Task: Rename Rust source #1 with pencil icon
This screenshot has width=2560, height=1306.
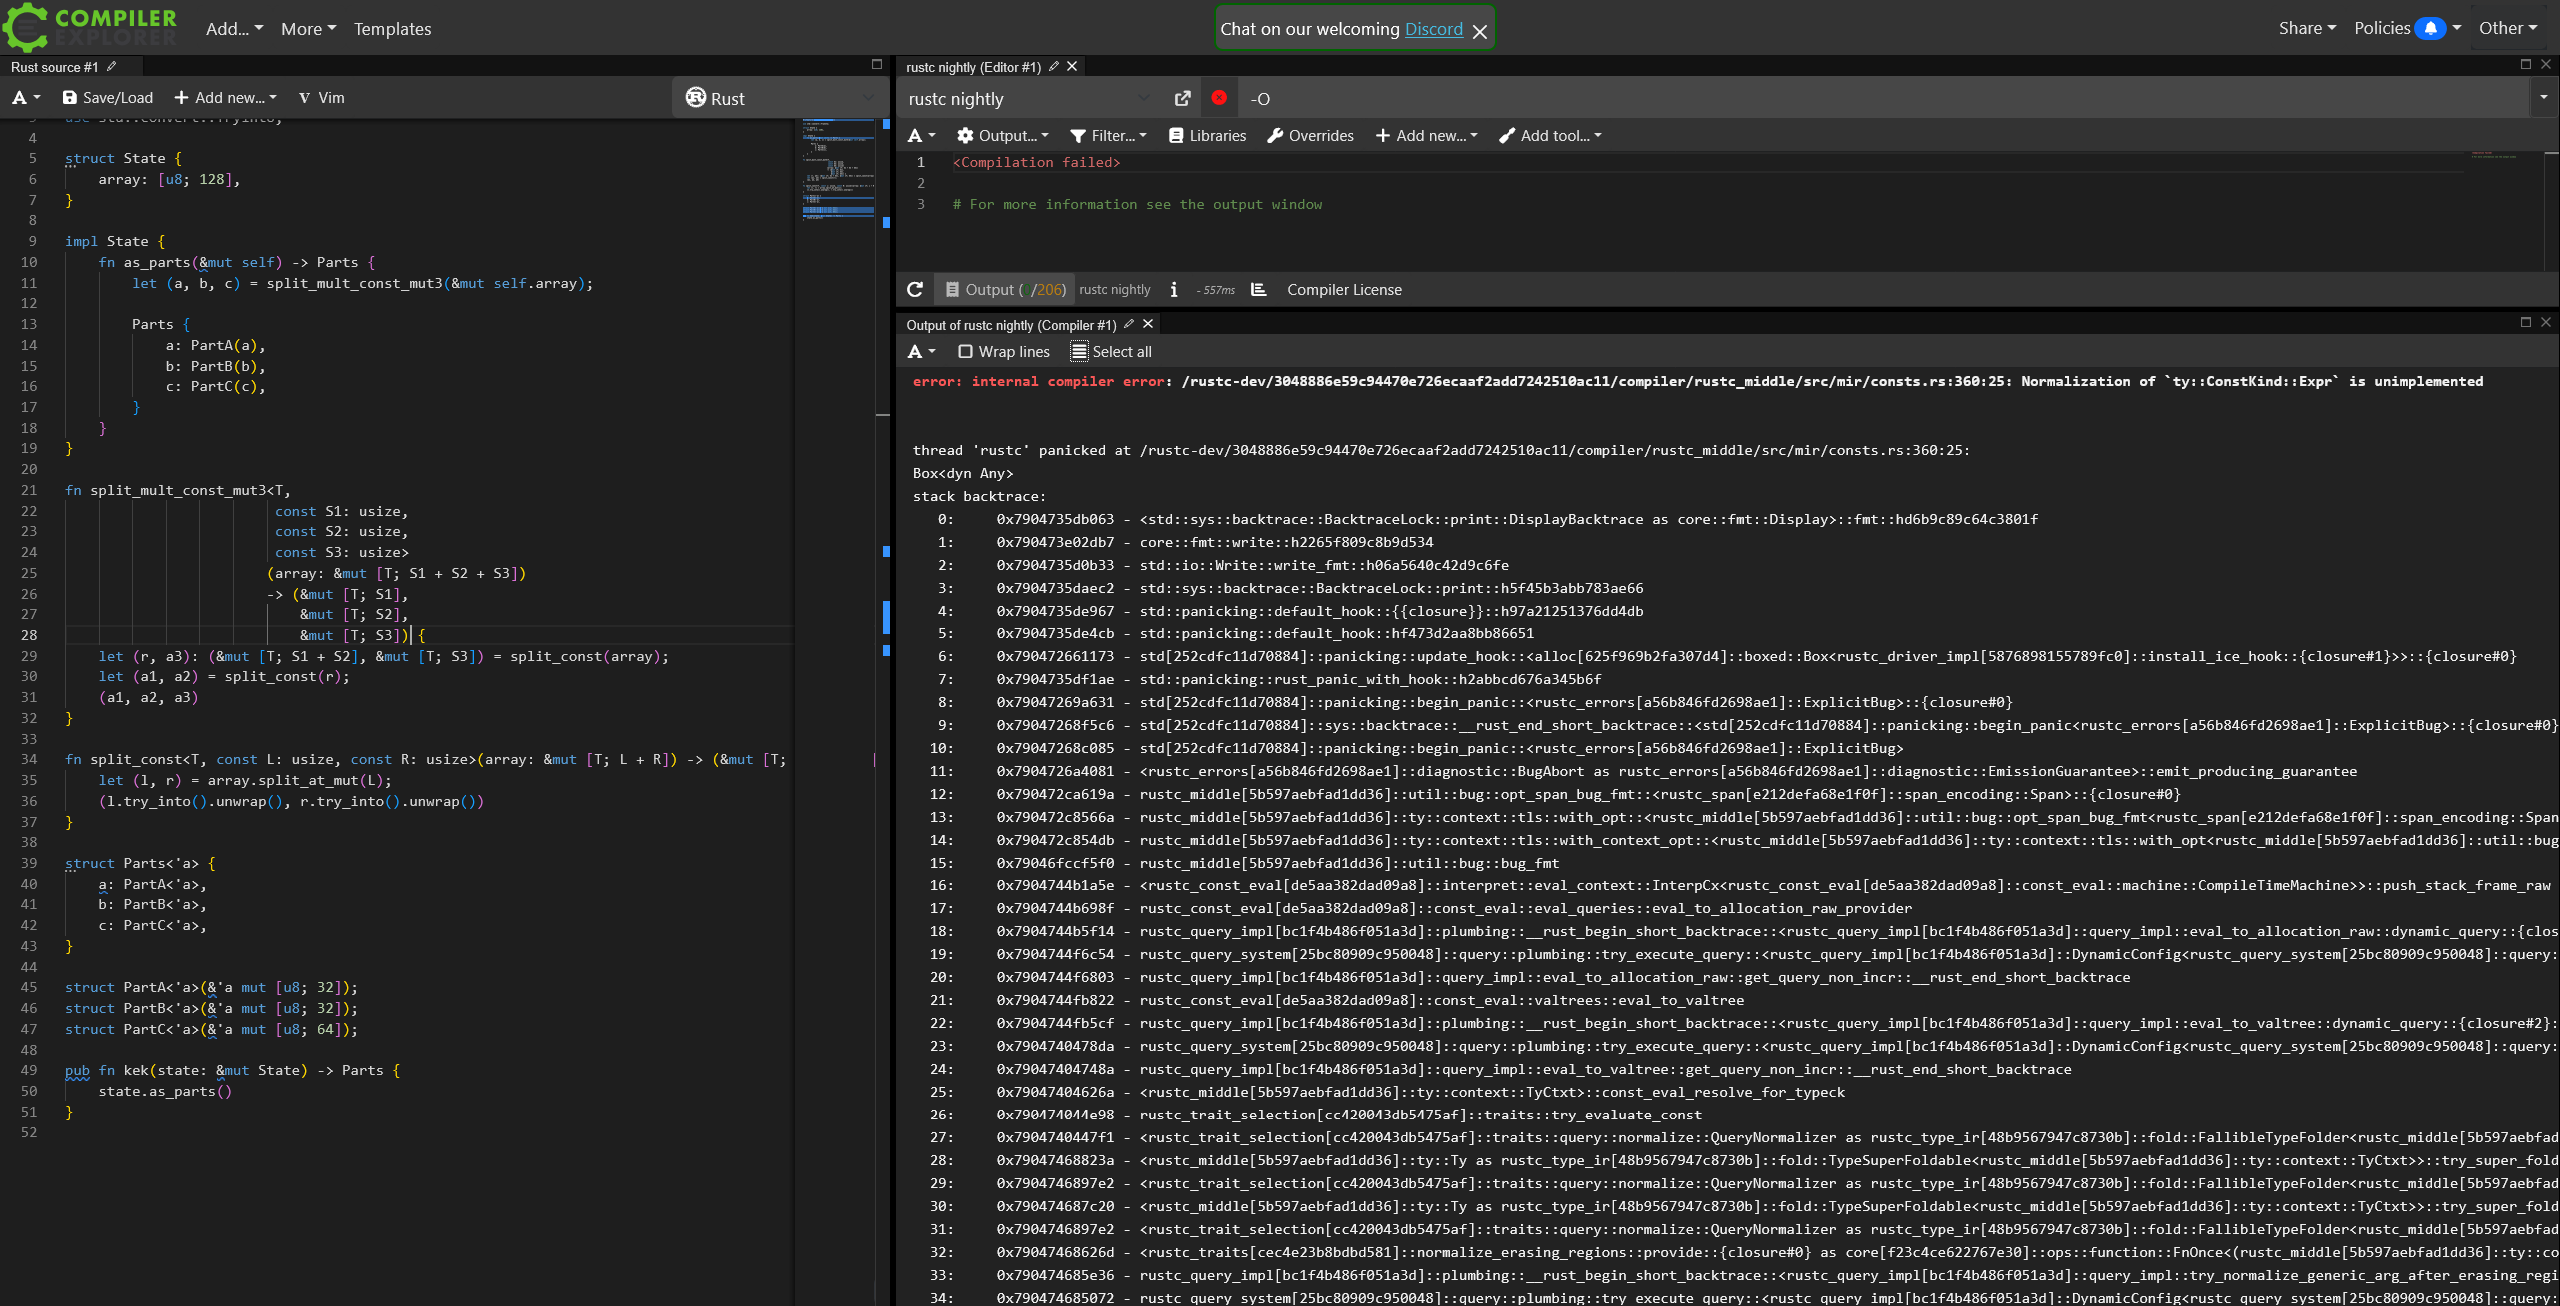Action: point(111,67)
